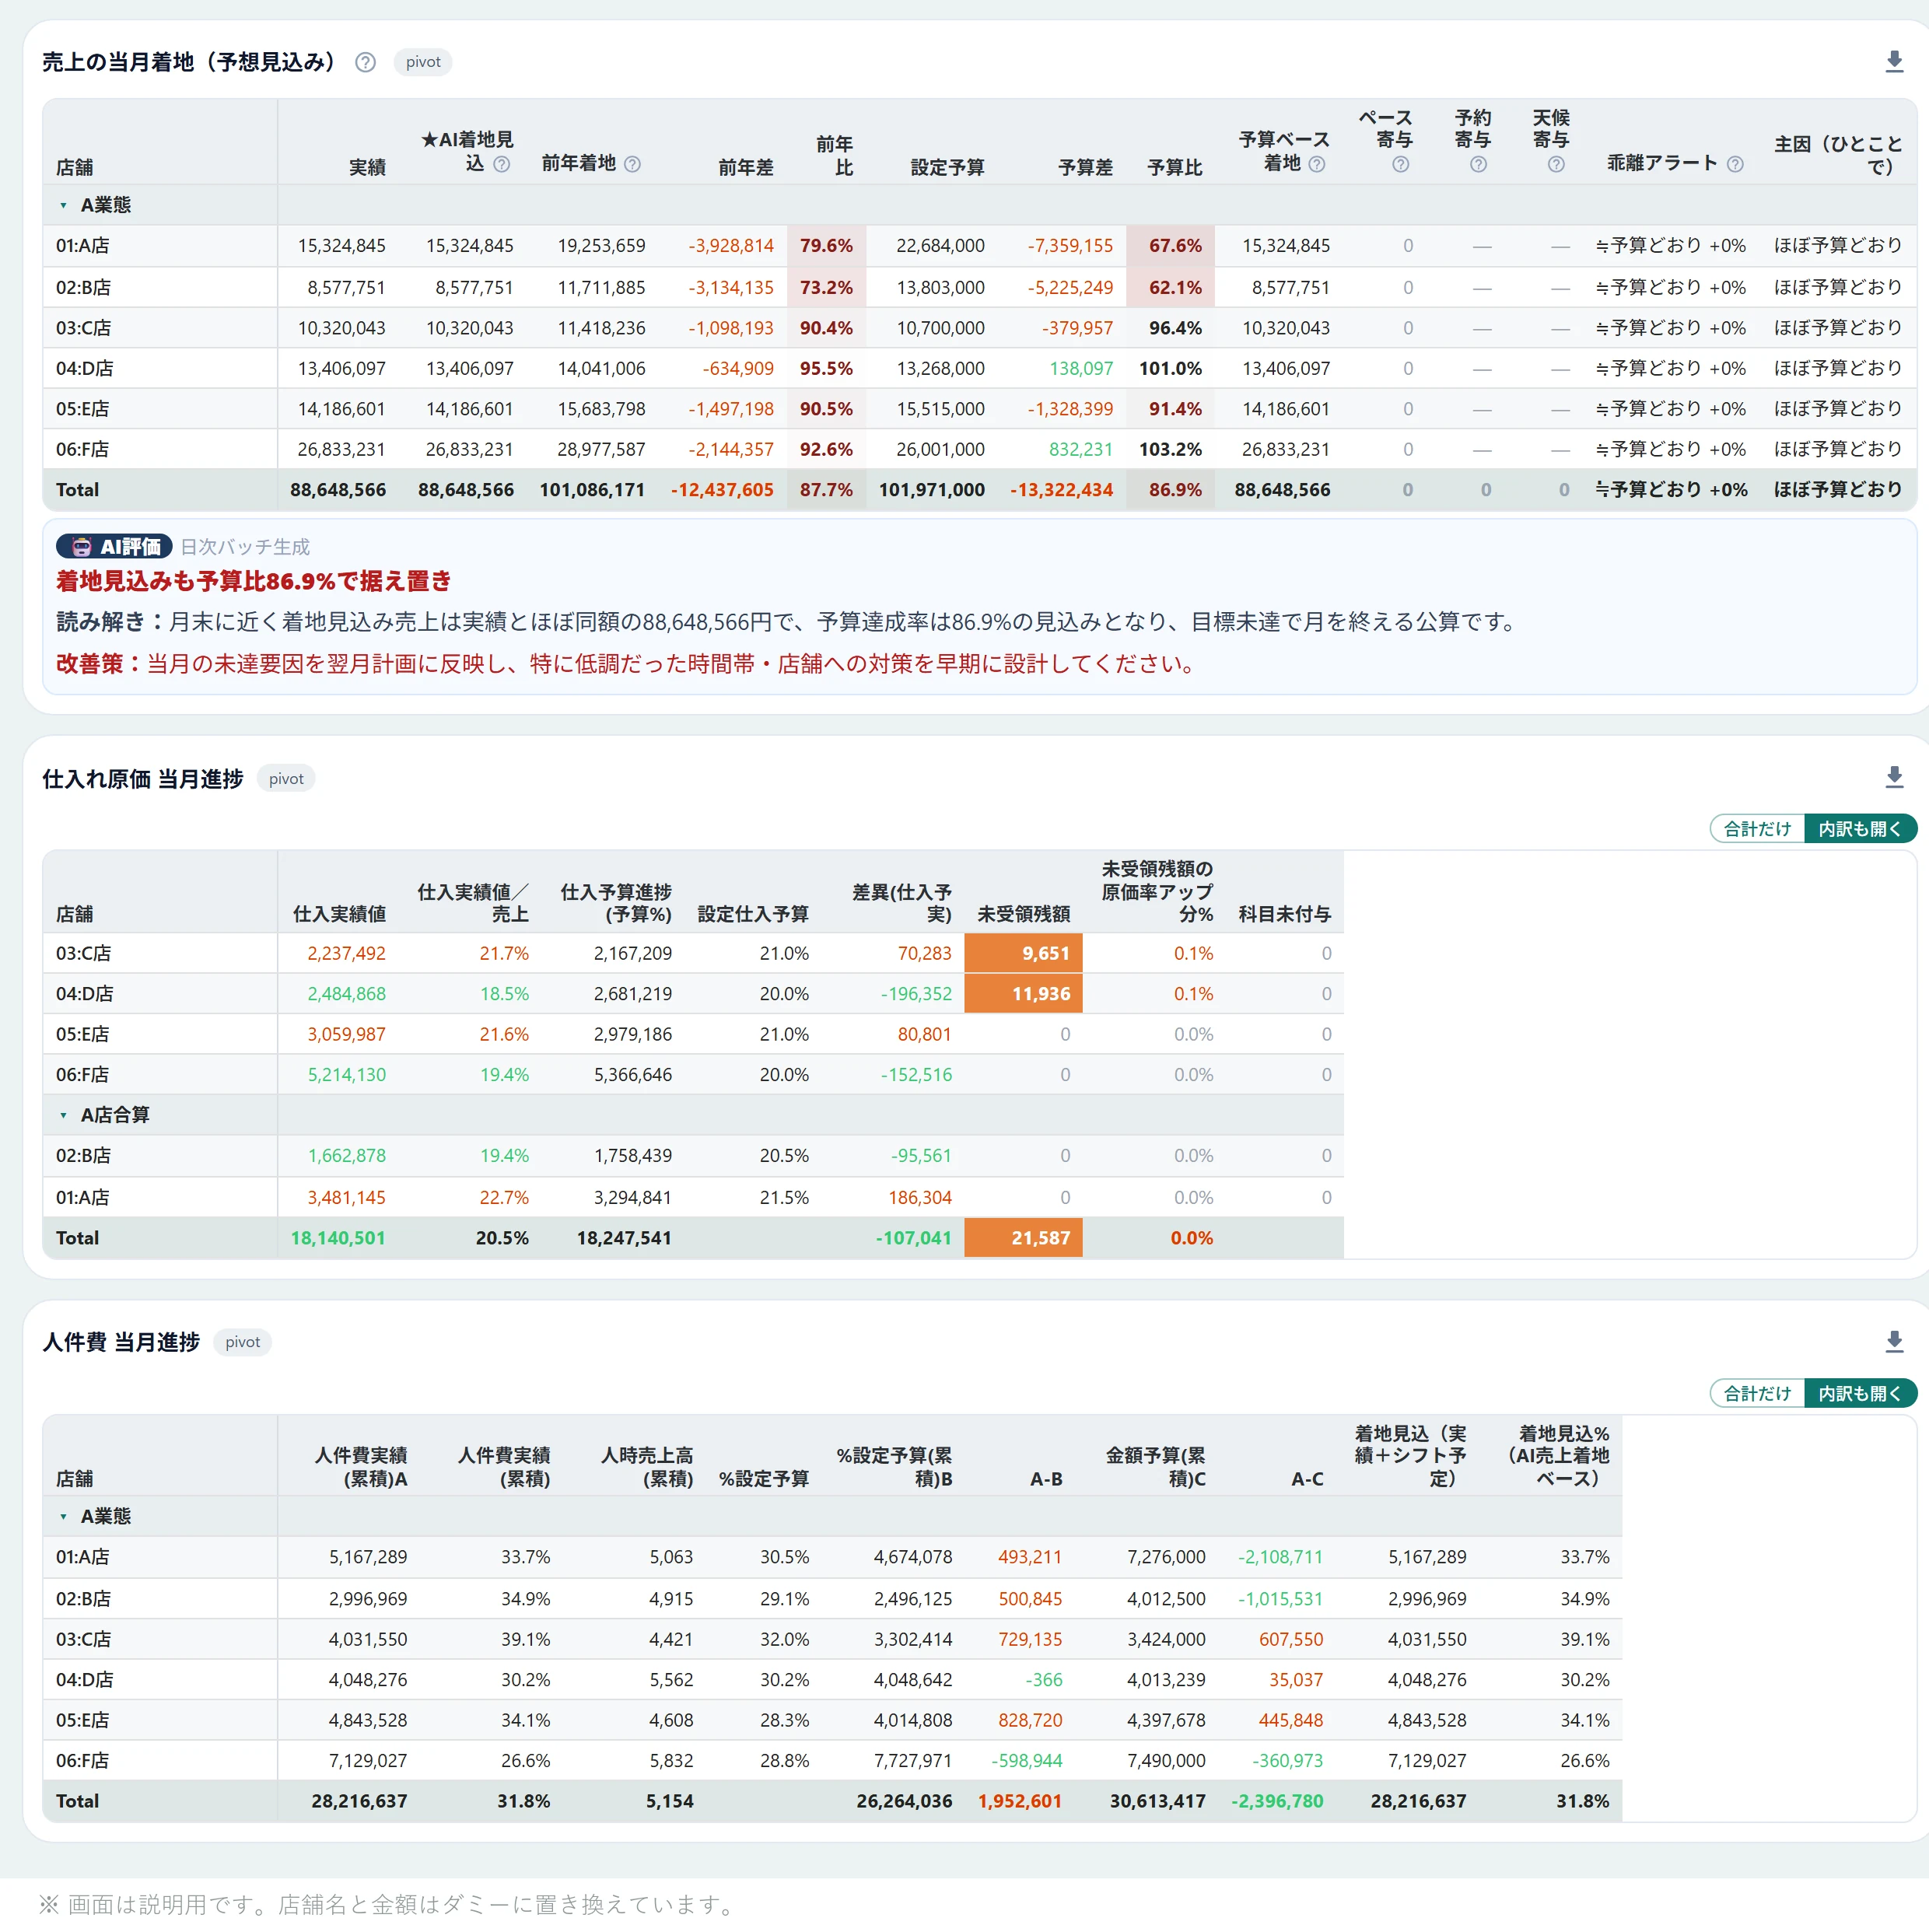This screenshot has width=1929, height=1932.
Task: Select 内訳も開く in 仕入れ原価 section
Action: [1860, 829]
